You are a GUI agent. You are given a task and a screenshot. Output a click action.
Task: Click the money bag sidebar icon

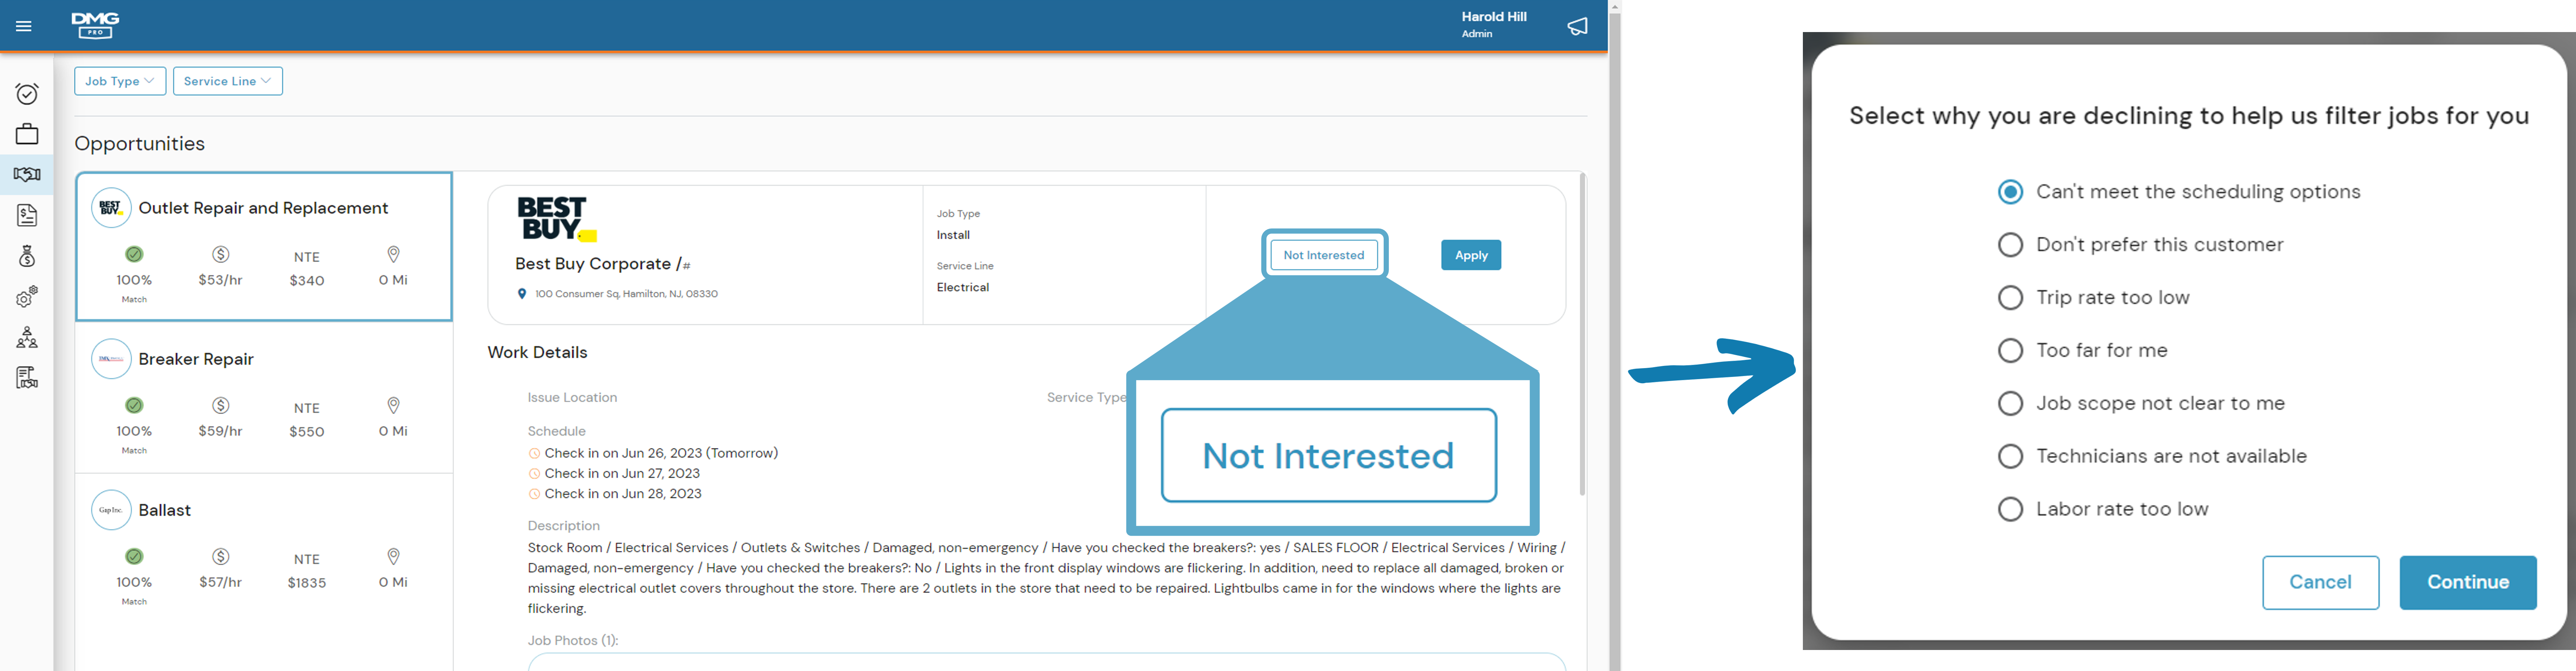click(x=27, y=257)
